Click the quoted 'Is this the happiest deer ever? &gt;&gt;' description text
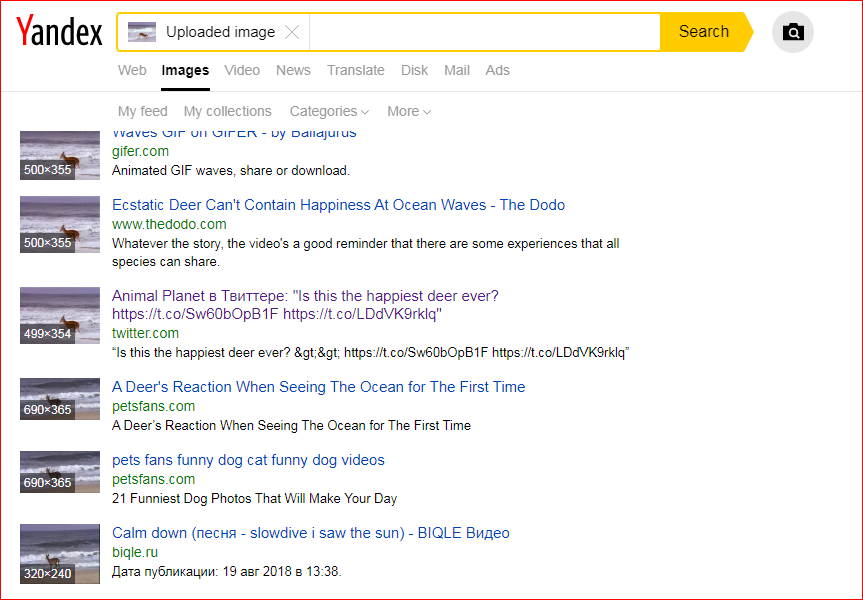The image size is (863, 600). (370, 352)
